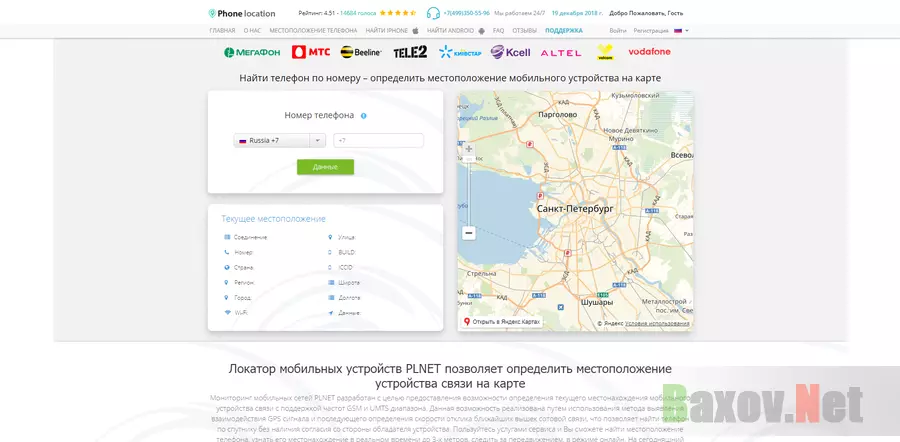
Task: Open the О НАС menu item
Action: (x=252, y=30)
